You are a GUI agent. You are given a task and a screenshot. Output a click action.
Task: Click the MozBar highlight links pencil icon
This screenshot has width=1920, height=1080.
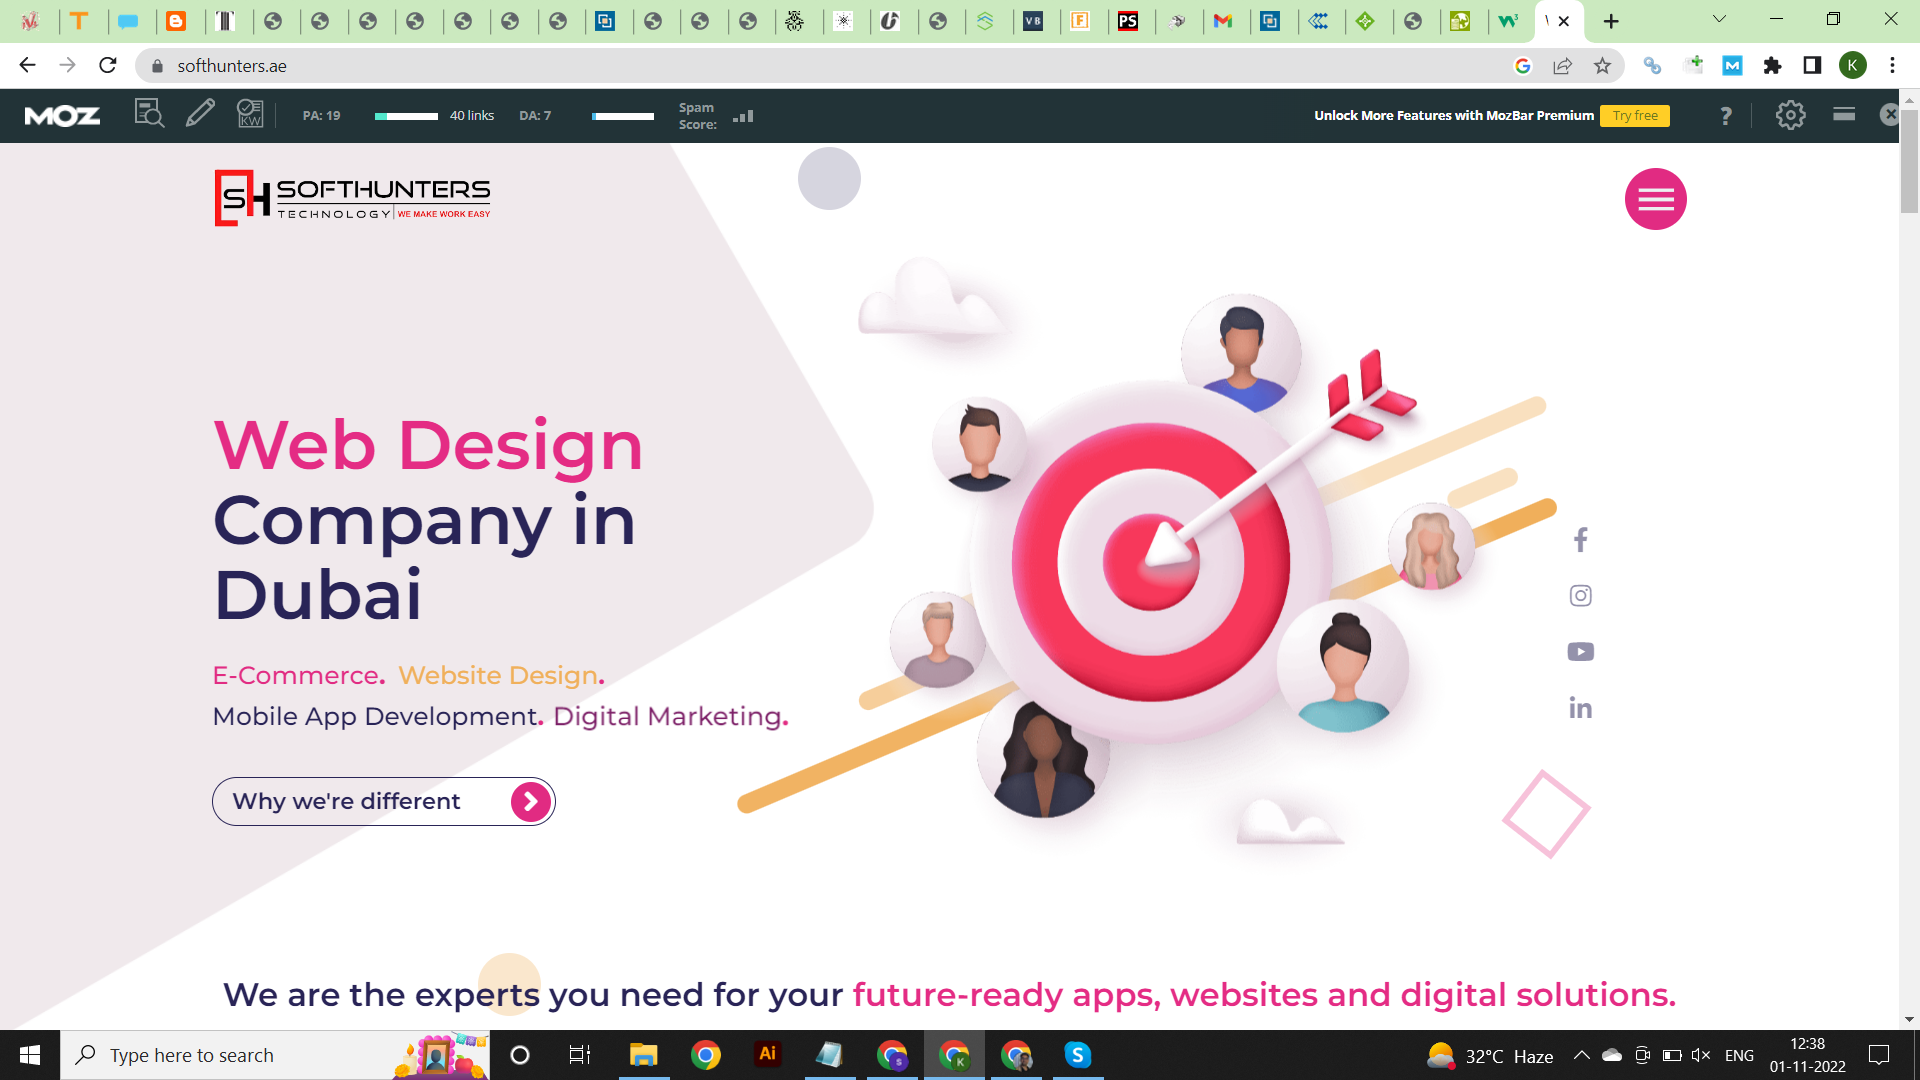click(200, 114)
